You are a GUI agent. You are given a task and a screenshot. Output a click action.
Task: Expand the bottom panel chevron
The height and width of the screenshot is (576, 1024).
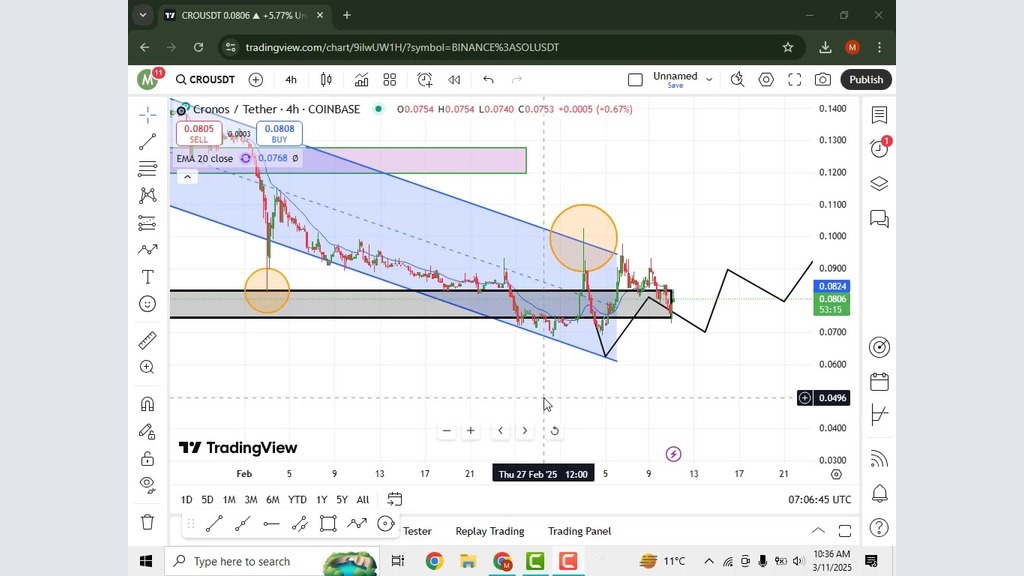pyautogui.click(x=818, y=530)
